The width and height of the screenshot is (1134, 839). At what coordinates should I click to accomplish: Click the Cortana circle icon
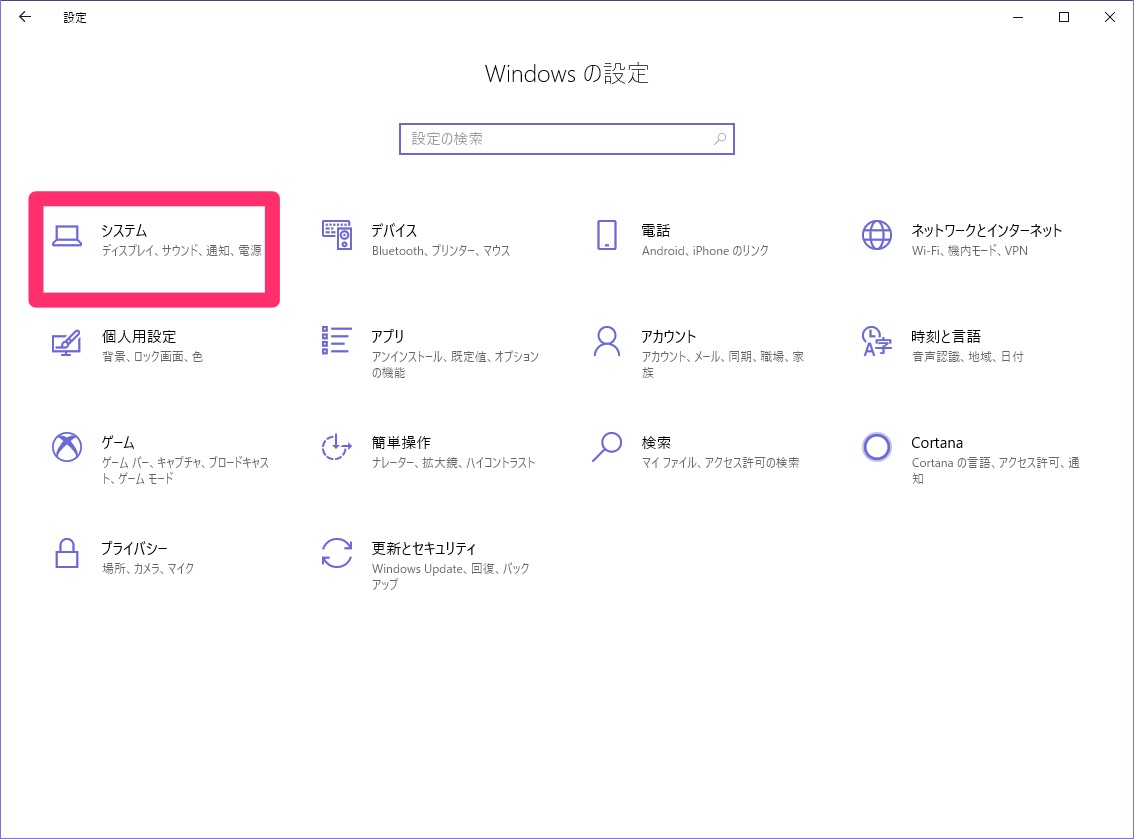pos(877,447)
